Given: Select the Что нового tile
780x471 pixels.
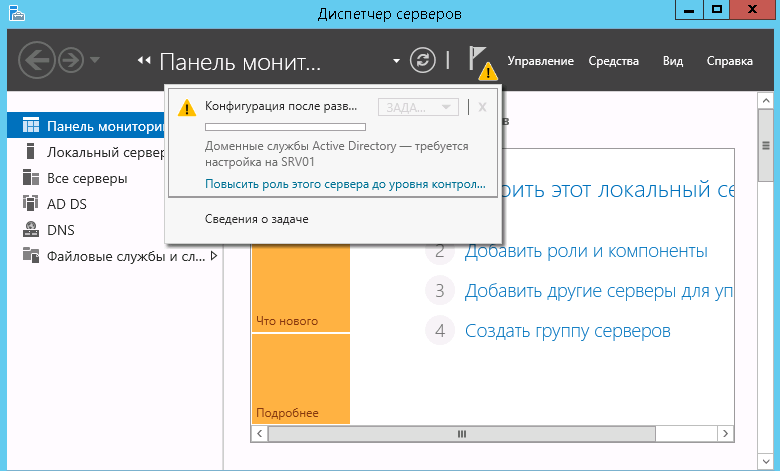Looking at the screenshot, I should [301, 288].
